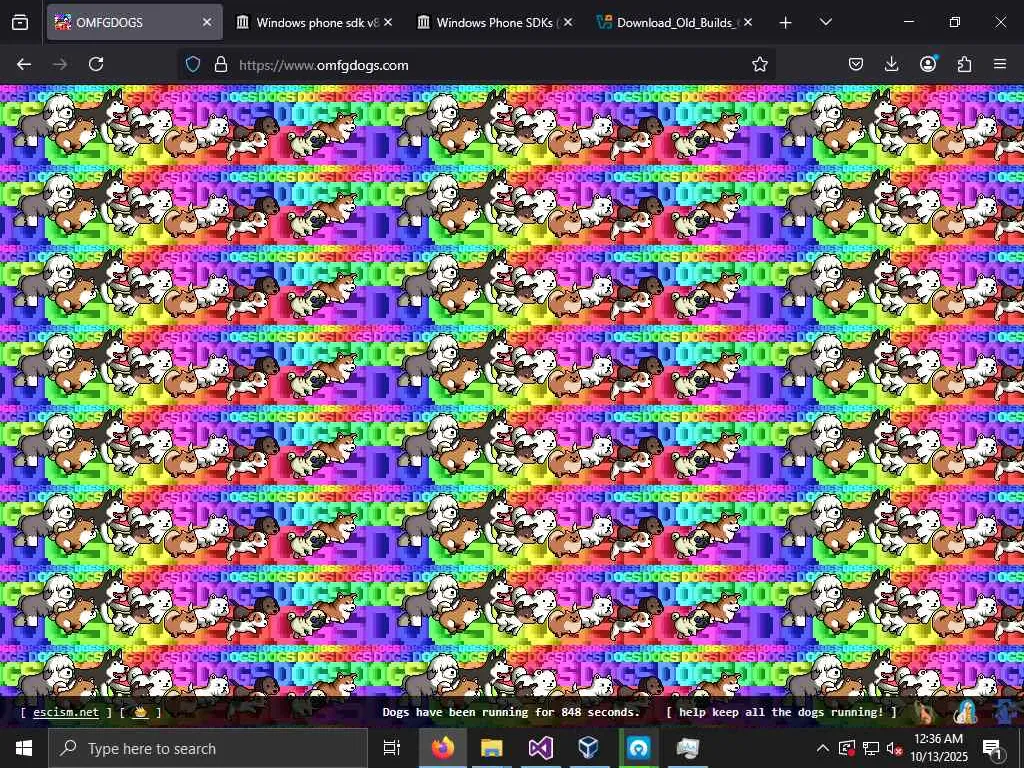Open a new tab with plus button

click(x=786, y=23)
